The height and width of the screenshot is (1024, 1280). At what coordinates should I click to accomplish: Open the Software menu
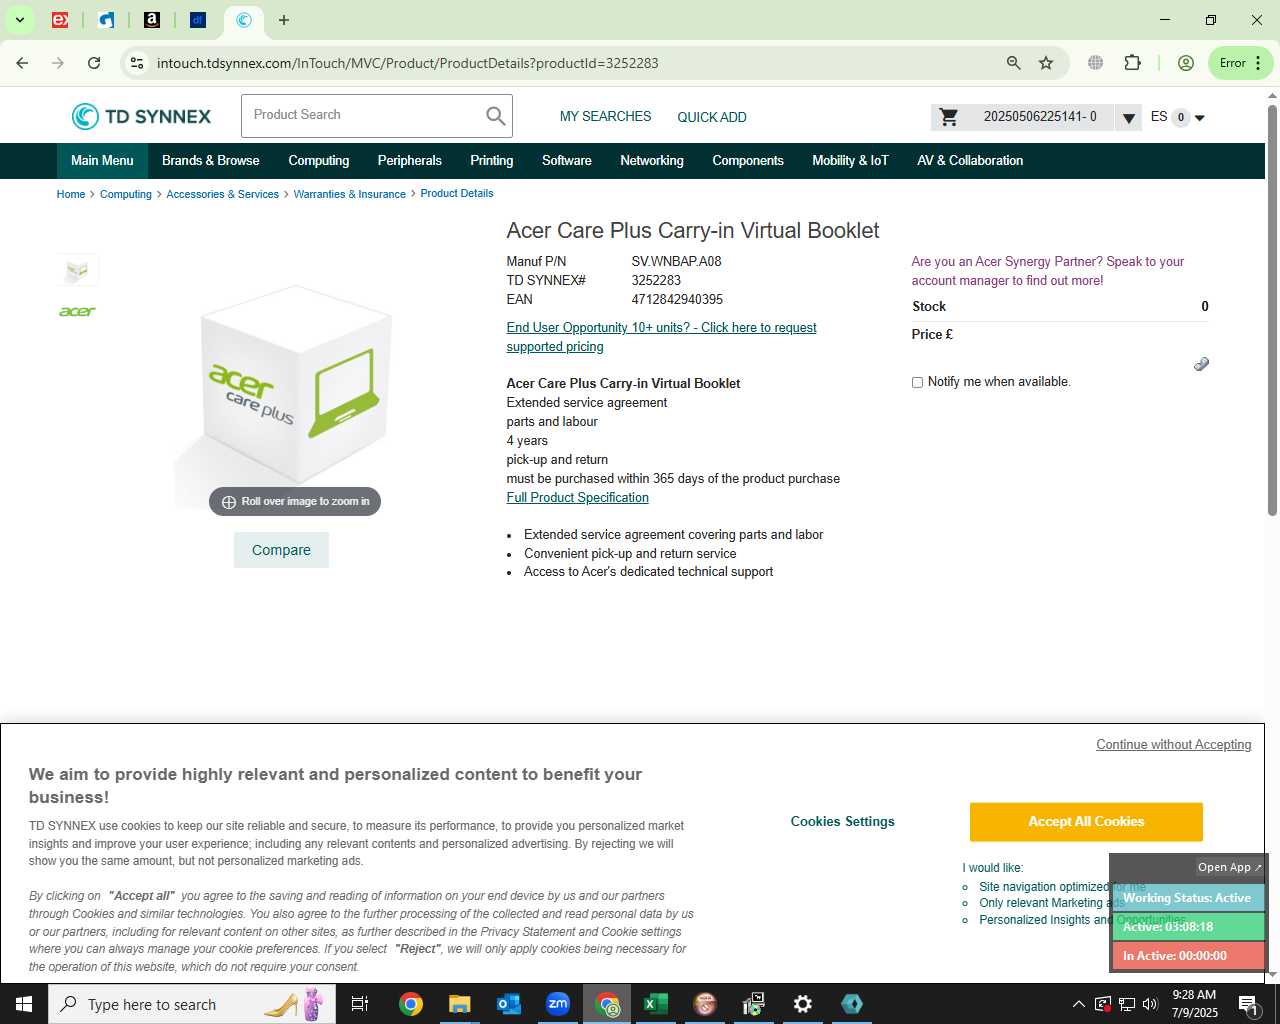pyautogui.click(x=567, y=161)
